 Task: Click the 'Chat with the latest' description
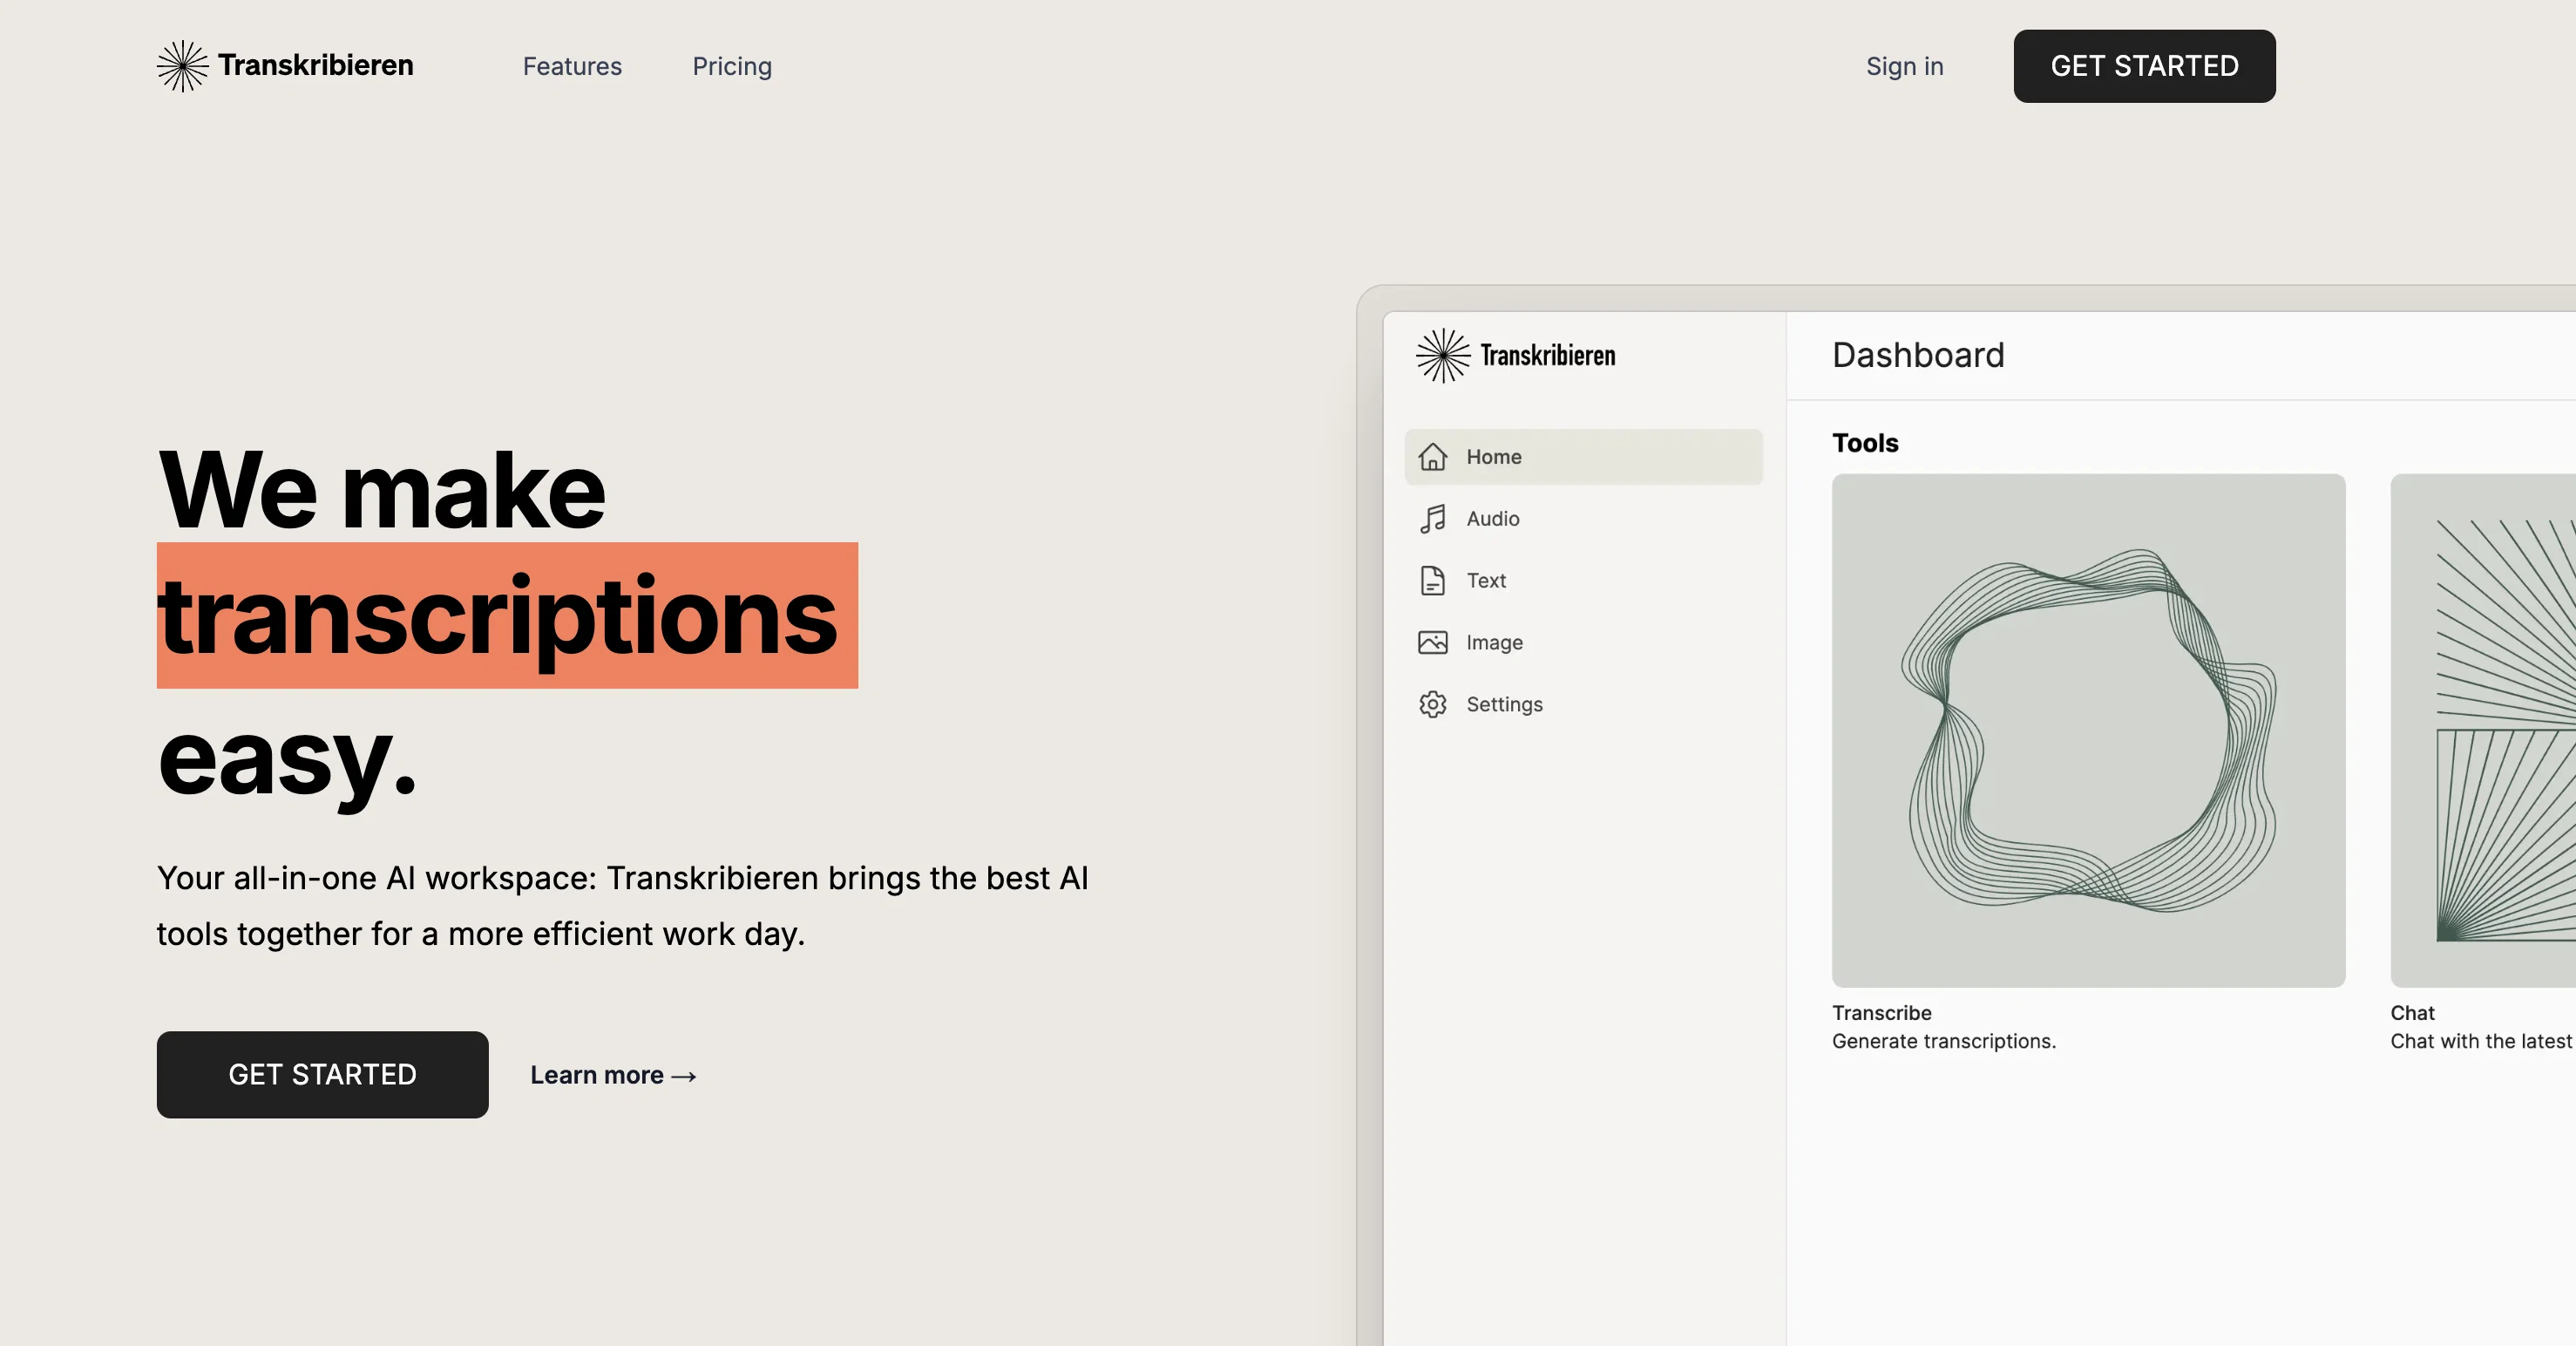[x=2482, y=1042]
